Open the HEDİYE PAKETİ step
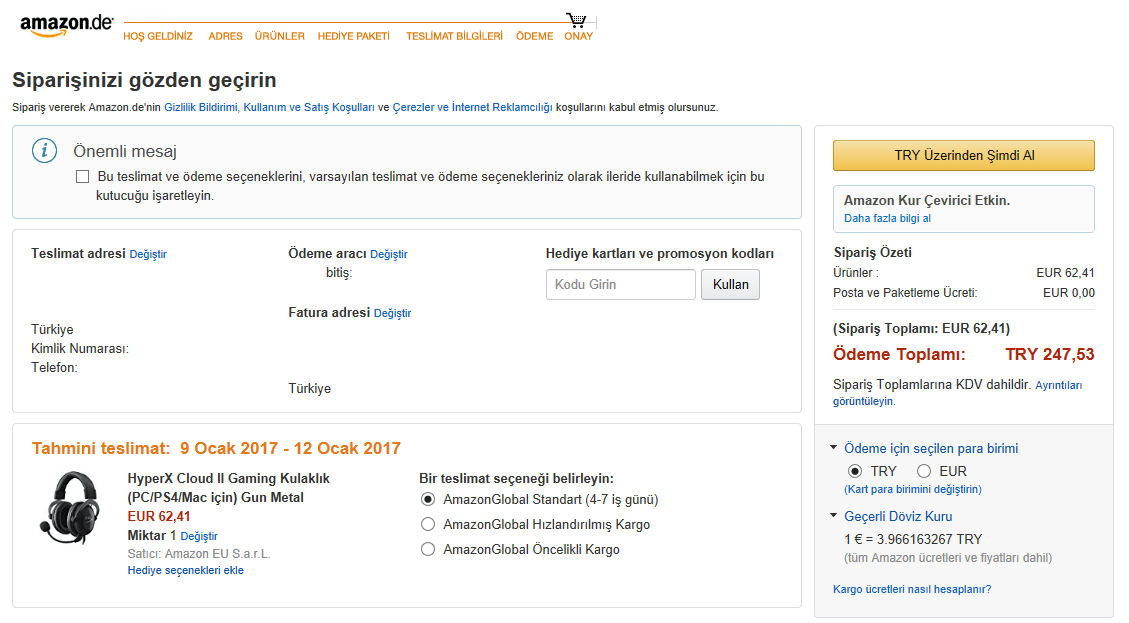Image resolution: width=1129 pixels, height=623 pixels. 353,36
